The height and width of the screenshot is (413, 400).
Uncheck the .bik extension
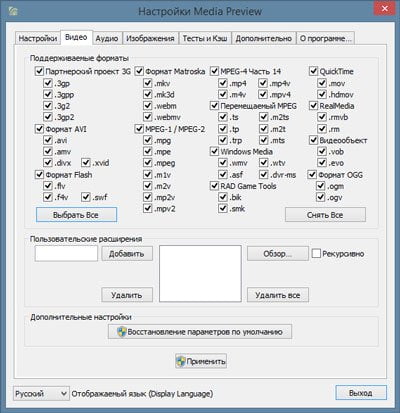click(223, 197)
